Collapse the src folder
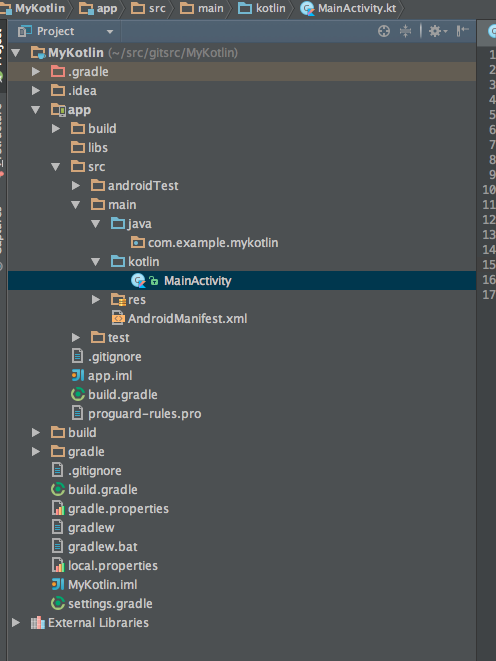Viewport: 496px width, 661px height. pos(56,167)
